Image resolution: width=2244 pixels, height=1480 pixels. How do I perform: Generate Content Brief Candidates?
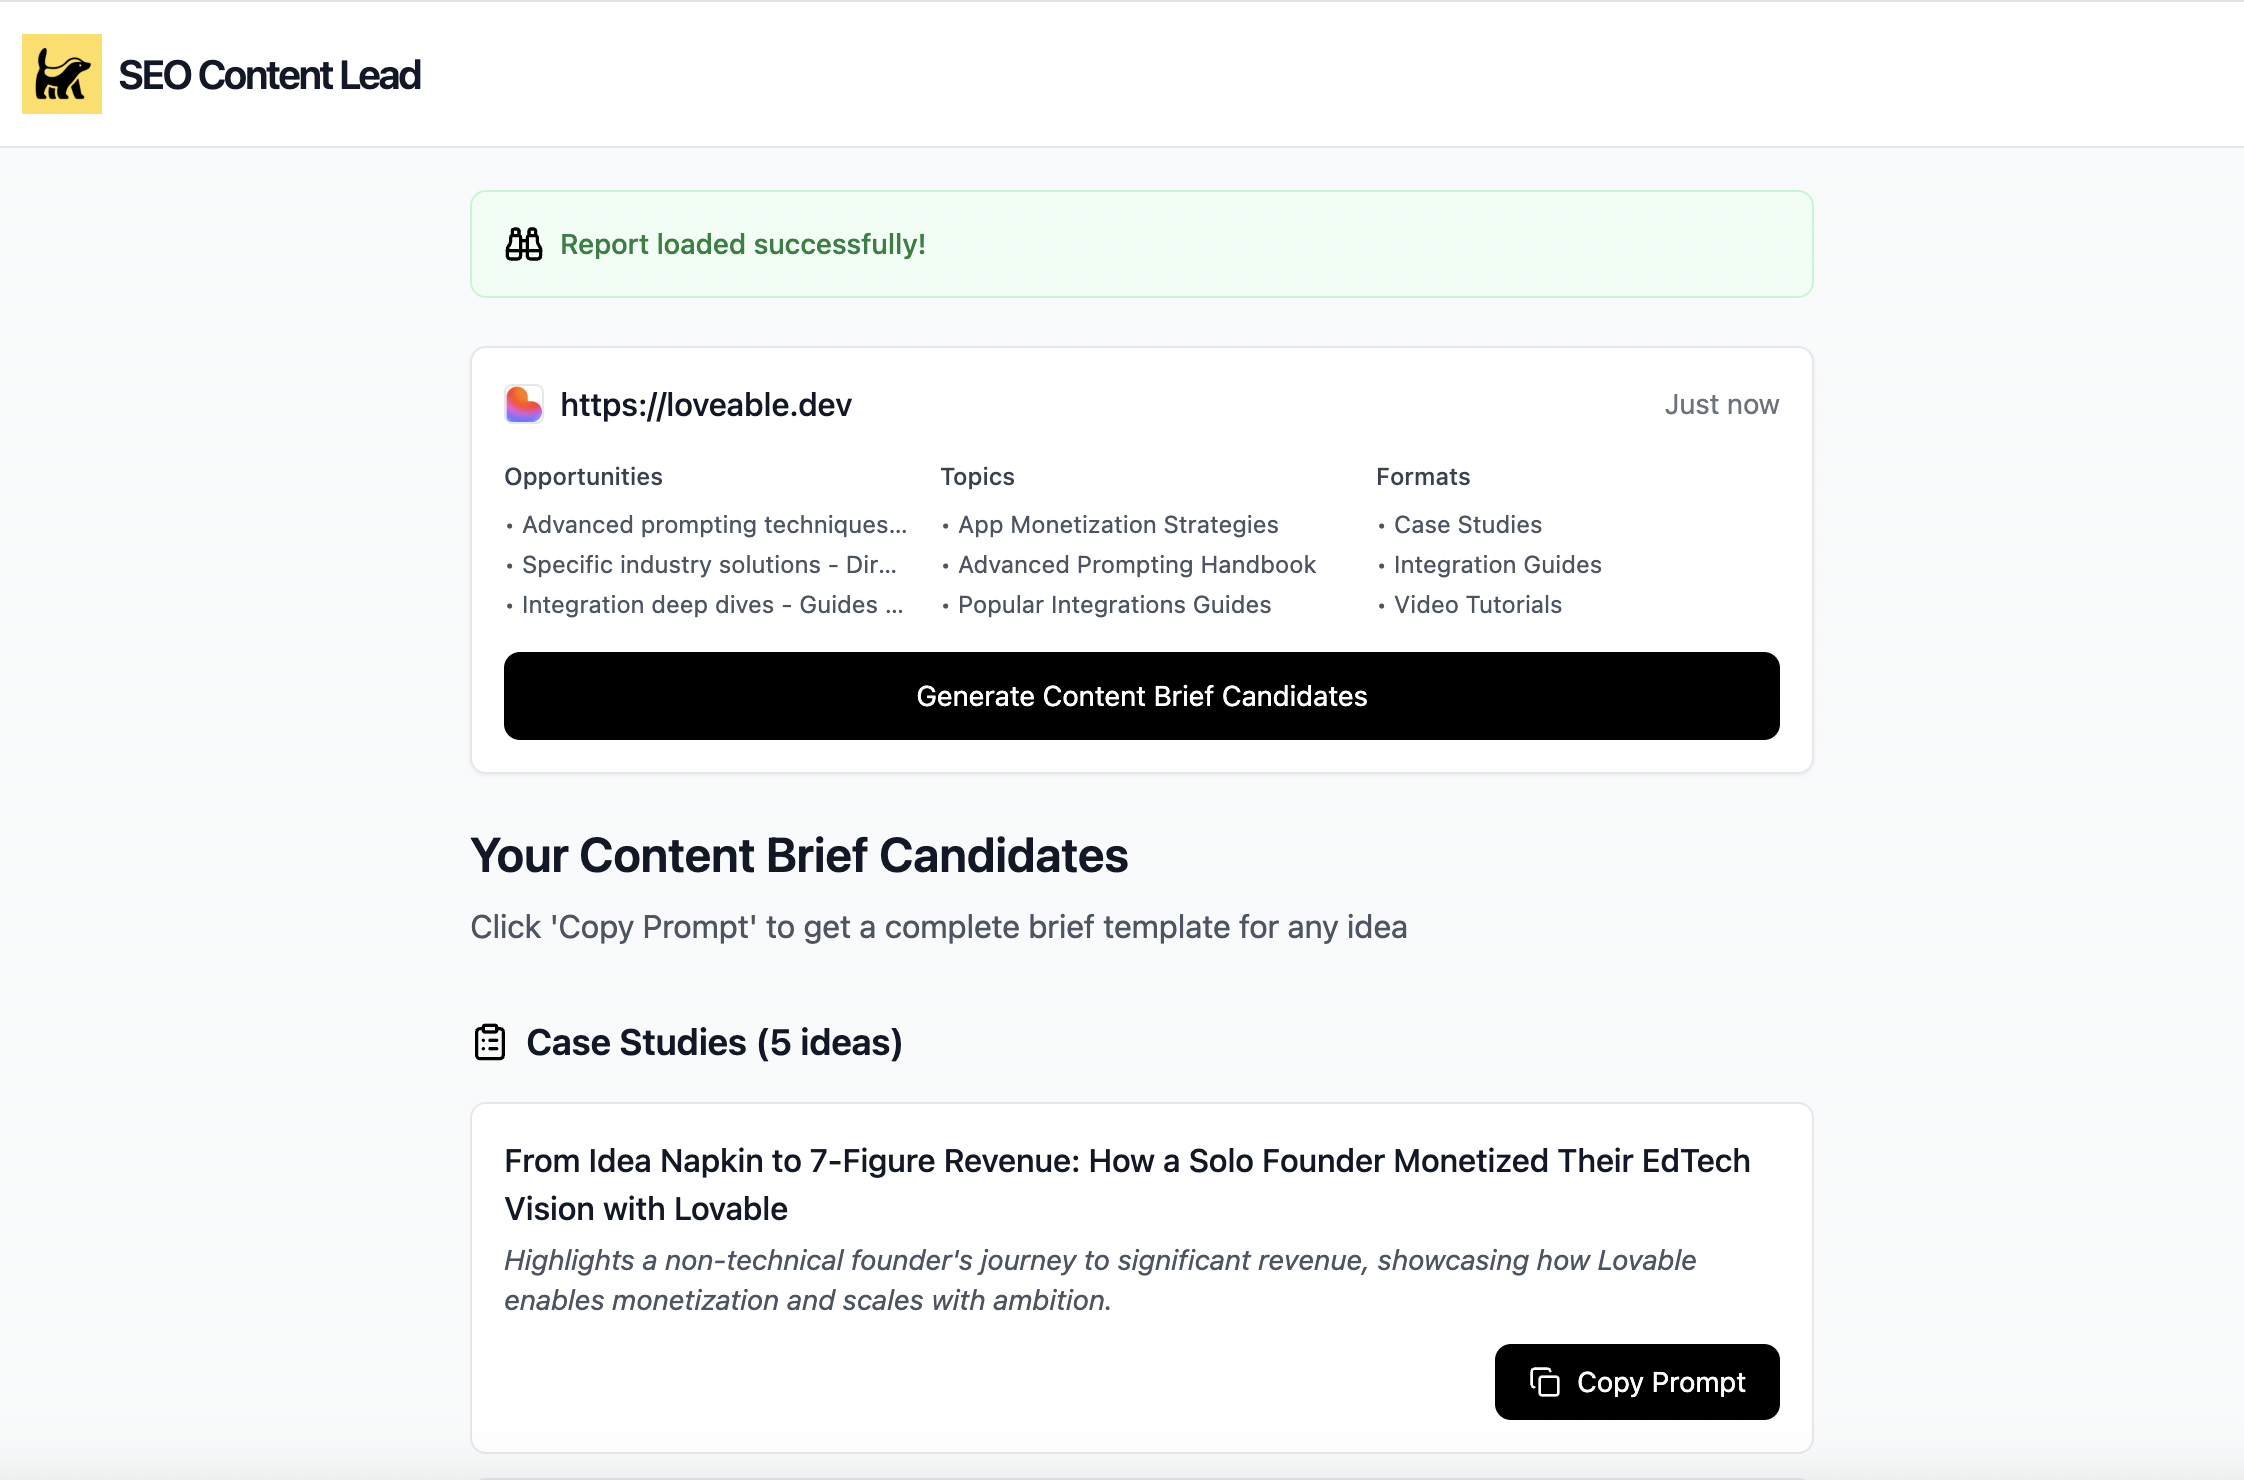click(x=1142, y=696)
